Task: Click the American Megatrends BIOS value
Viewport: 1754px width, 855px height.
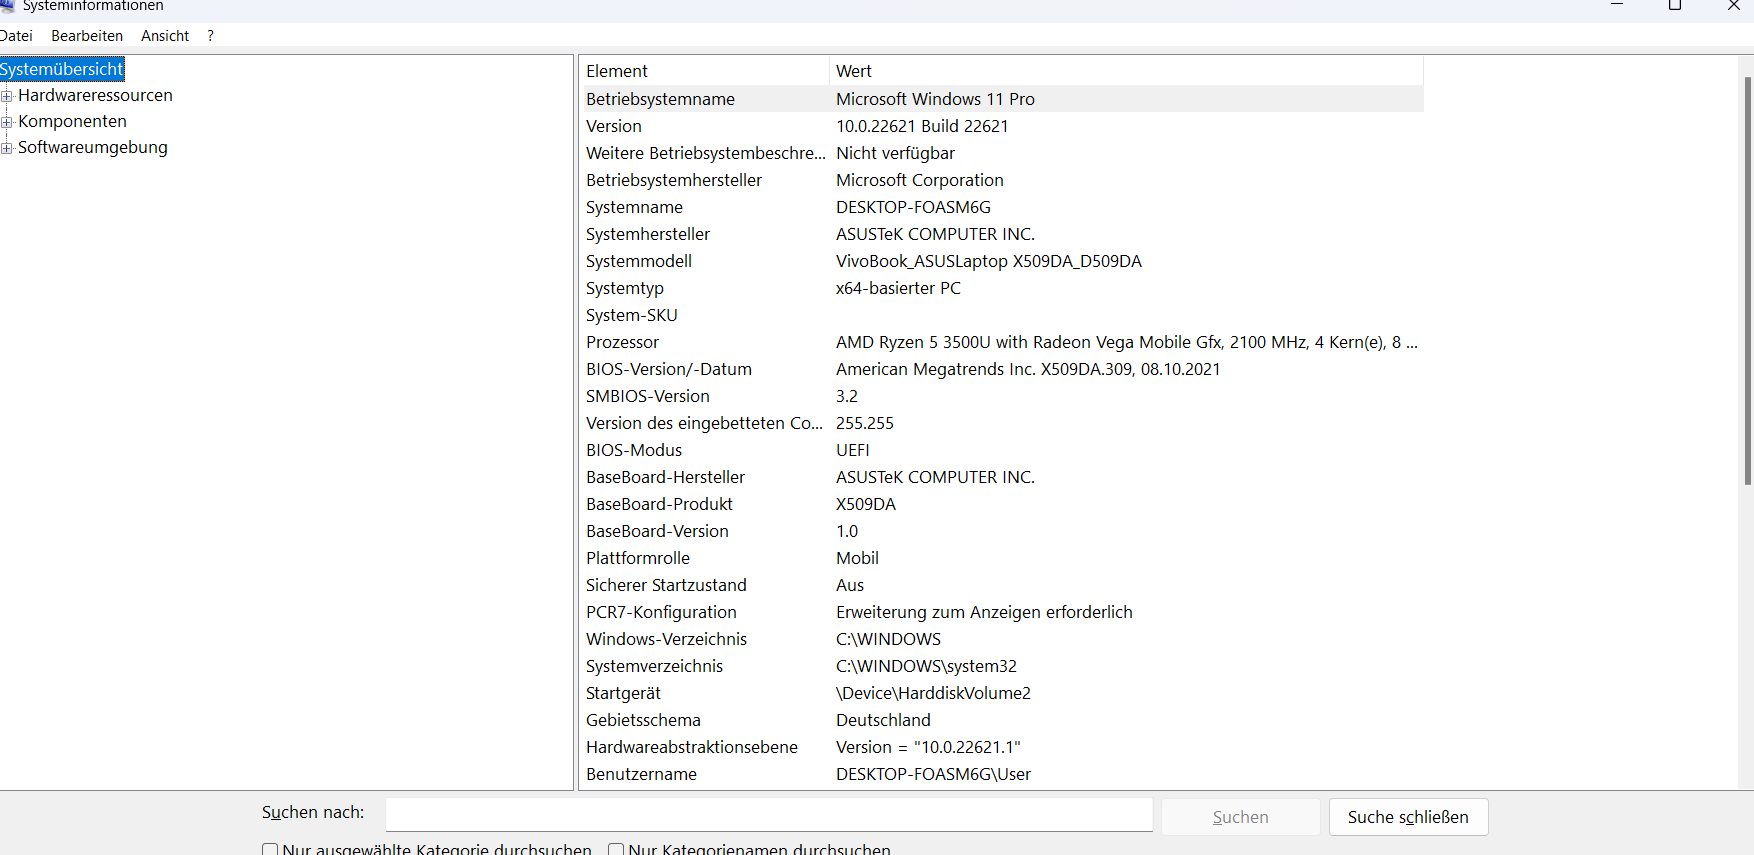Action: click(1028, 369)
